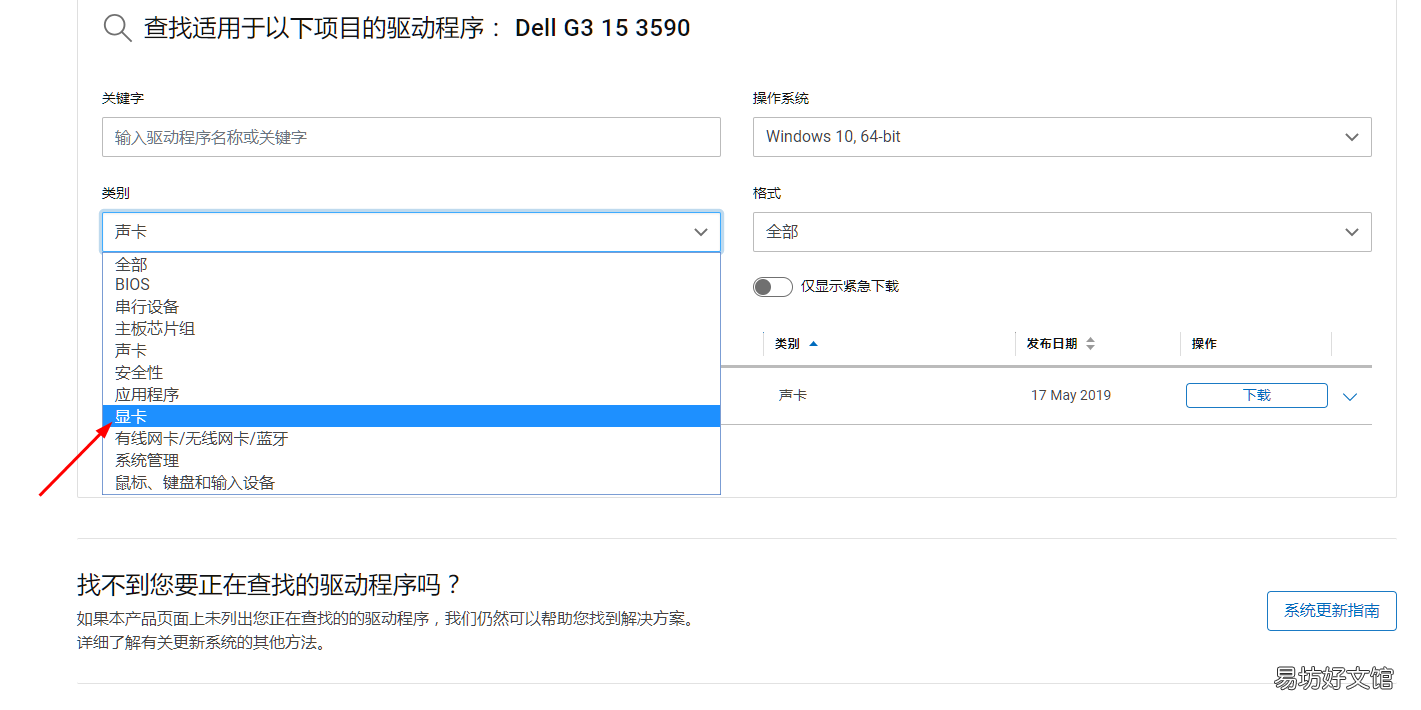The height and width of the screenshot is (710, 1421).
Task: Expand the 声卡 driver row details chevron
Action: pos(1350,397)
